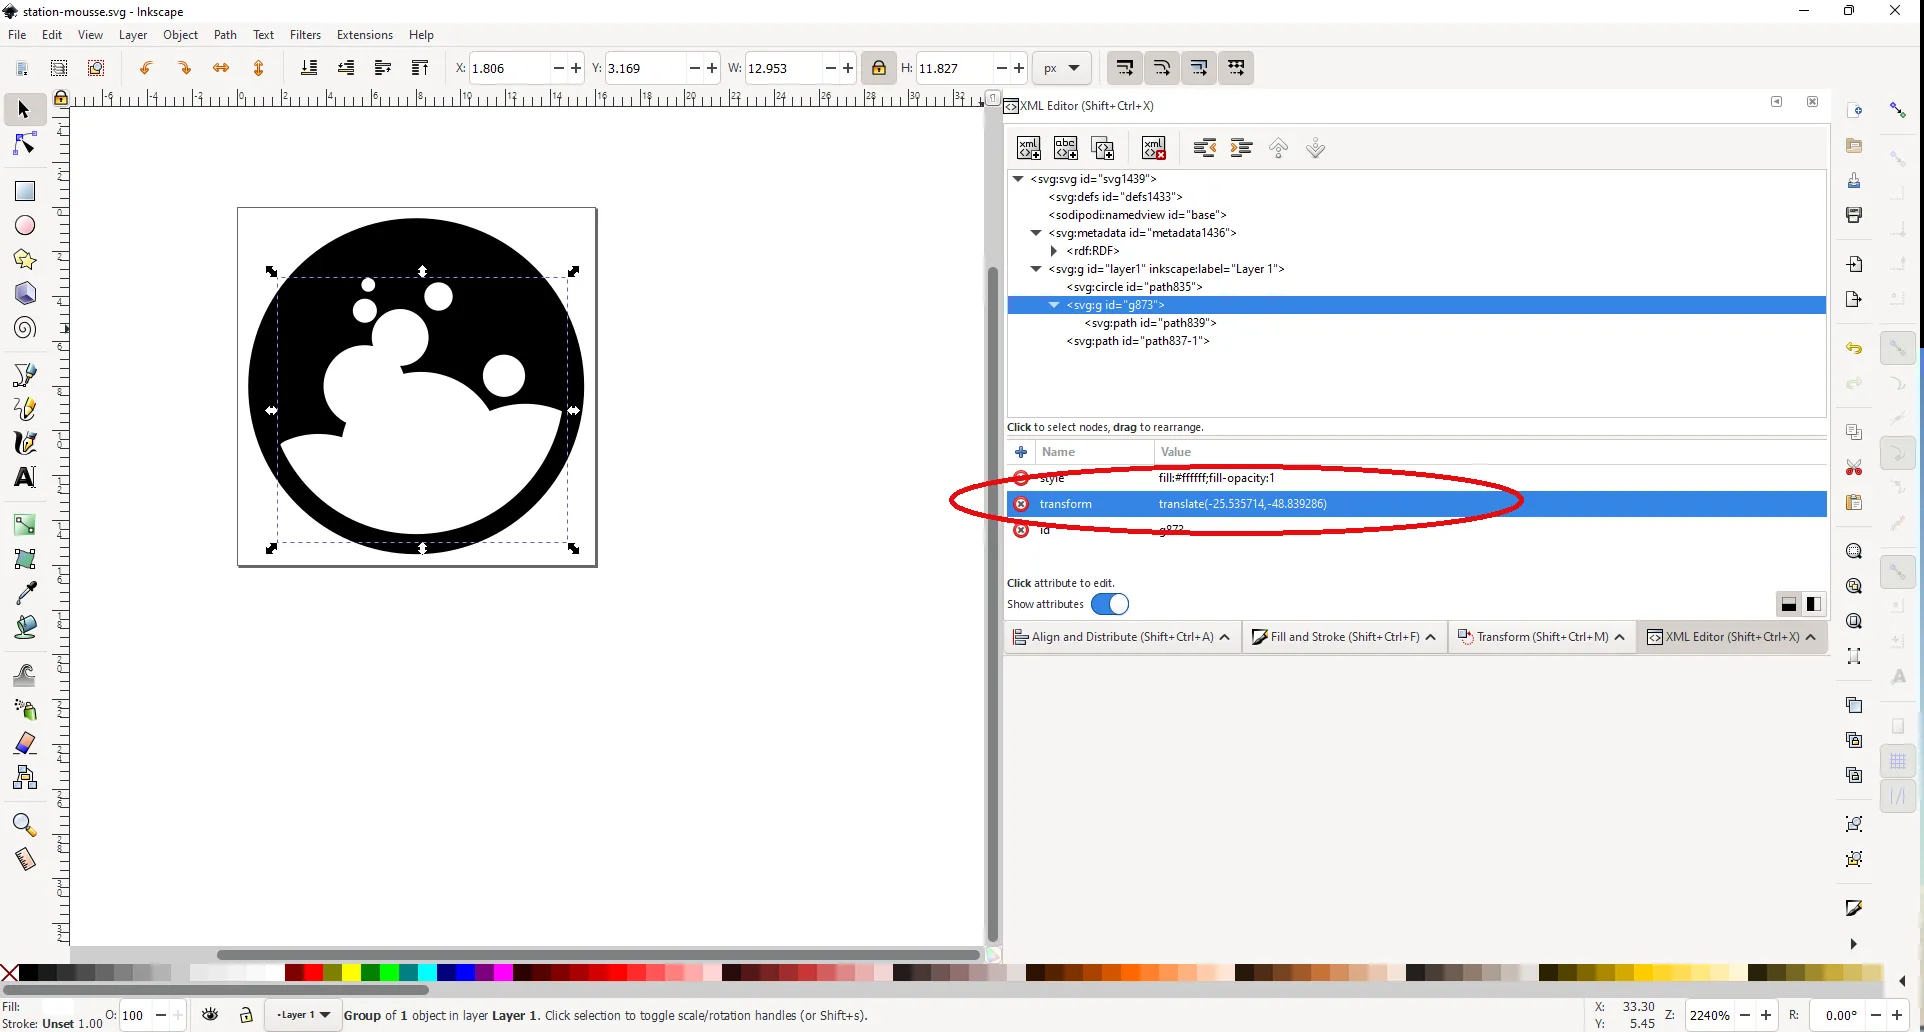Click the yellow color swatch in palette
Screen dimensions: 1924x1032
[x=351, y=972]
